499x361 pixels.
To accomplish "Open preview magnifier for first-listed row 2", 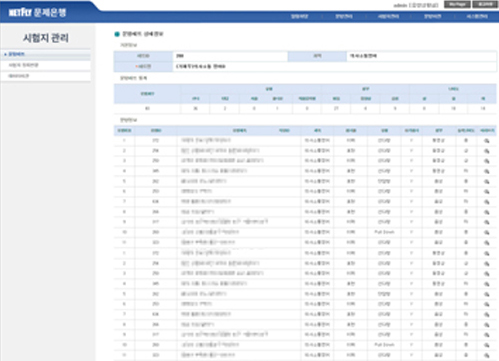I will click(487, 151).
